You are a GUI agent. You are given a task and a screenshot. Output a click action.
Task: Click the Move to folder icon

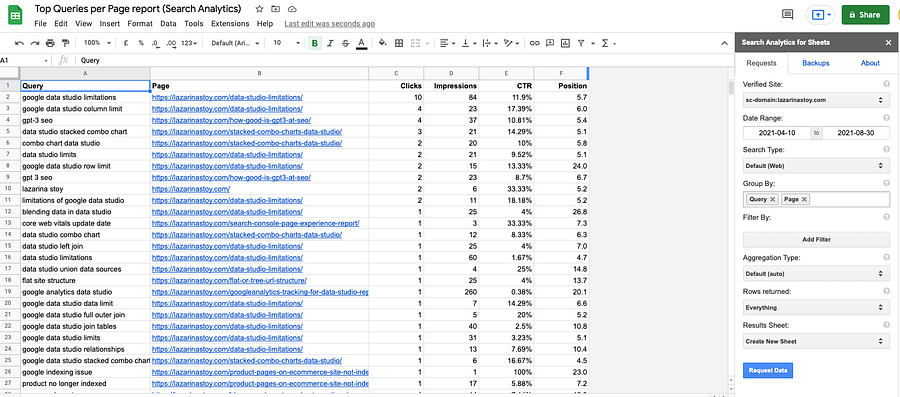[x=276, y=9]
